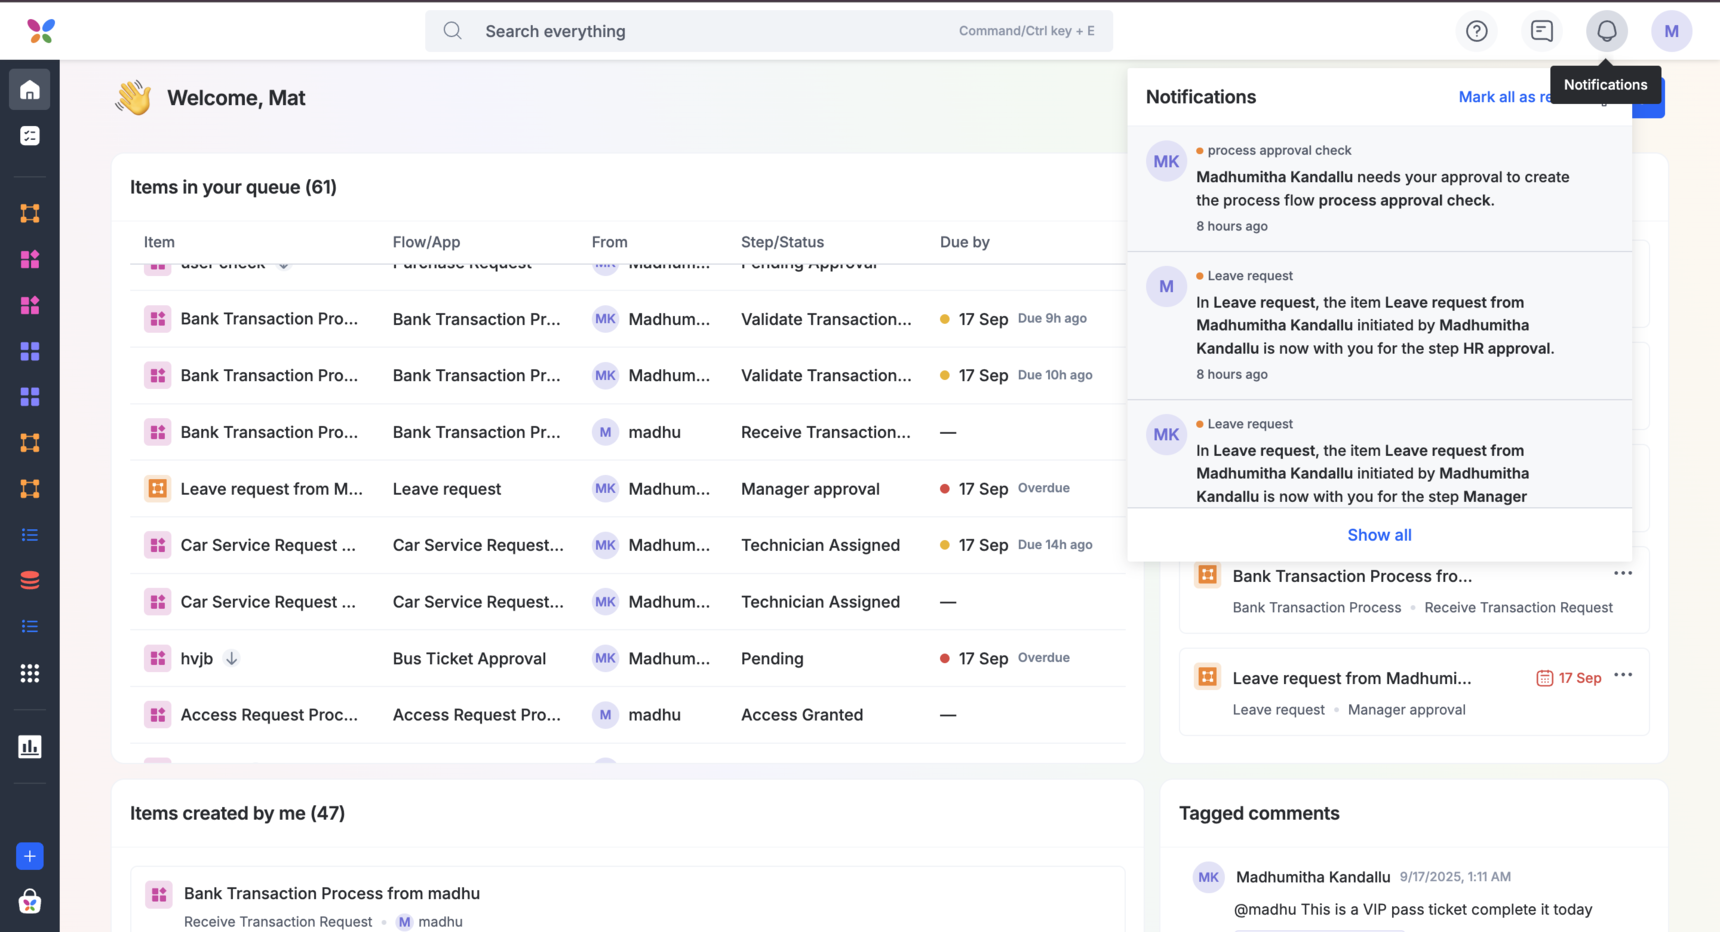
Task: Click the blue plus create button
Action: 30,856
